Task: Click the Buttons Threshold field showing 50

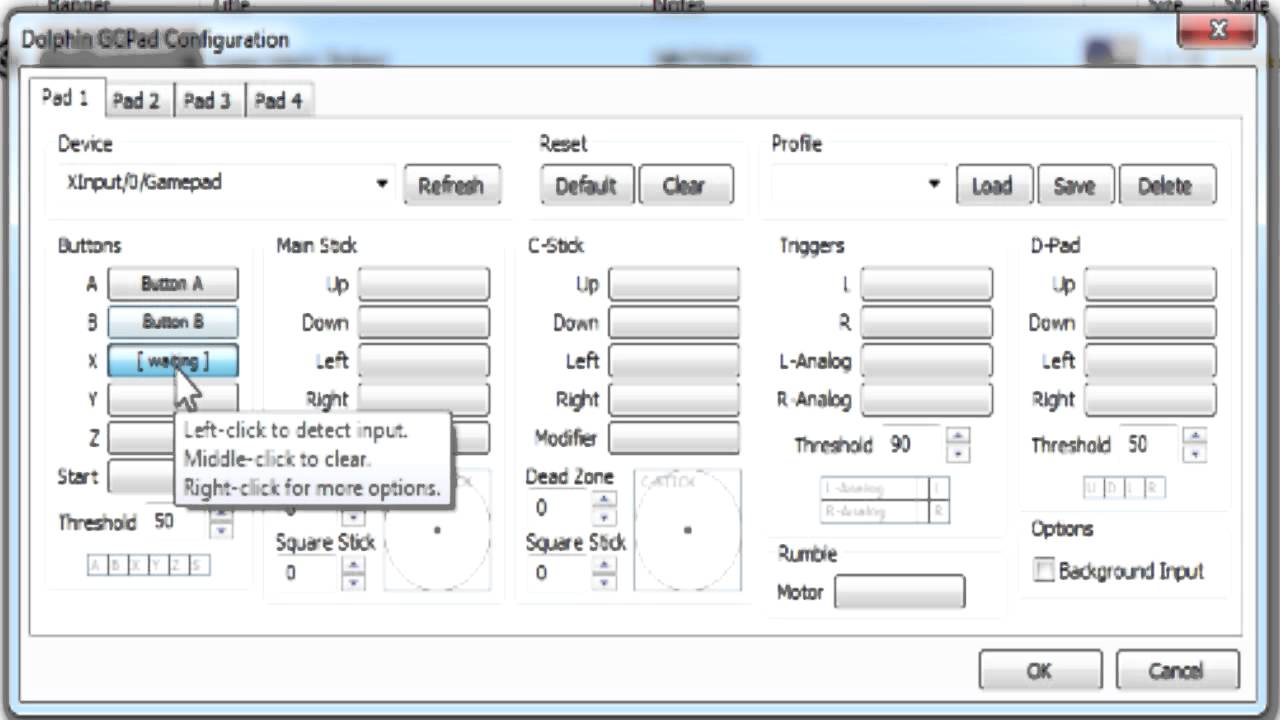Action: 178,521
